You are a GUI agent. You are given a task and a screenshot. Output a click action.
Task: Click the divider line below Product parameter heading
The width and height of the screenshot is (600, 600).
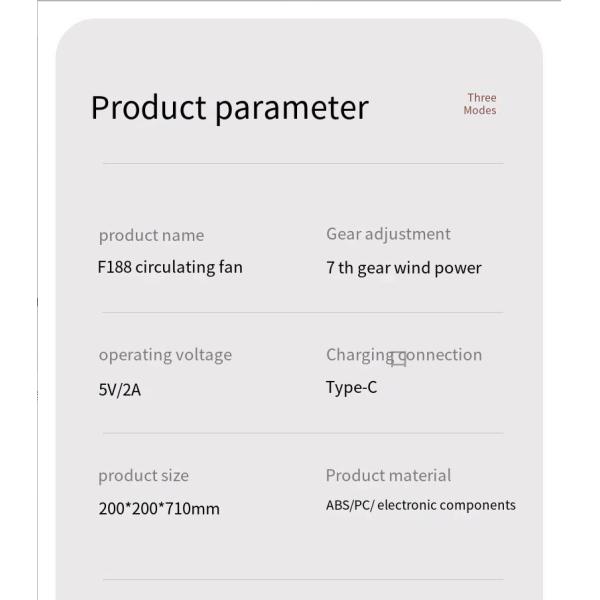point(302,163)
